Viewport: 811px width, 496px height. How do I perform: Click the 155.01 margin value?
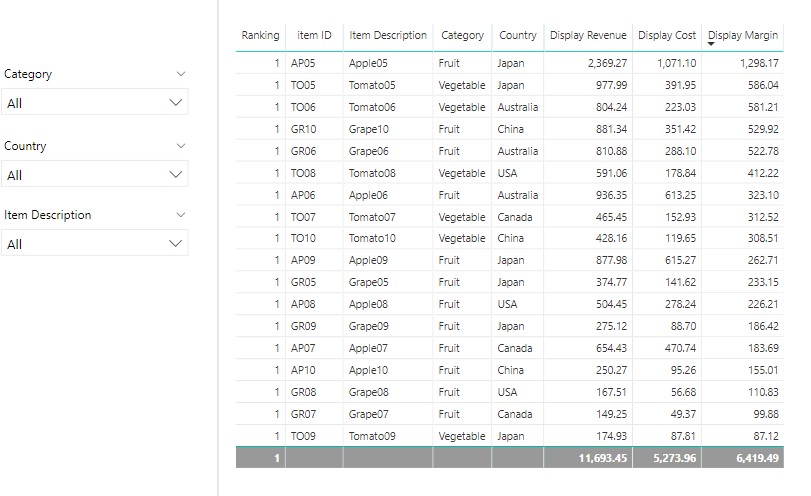tap(763, 370)
